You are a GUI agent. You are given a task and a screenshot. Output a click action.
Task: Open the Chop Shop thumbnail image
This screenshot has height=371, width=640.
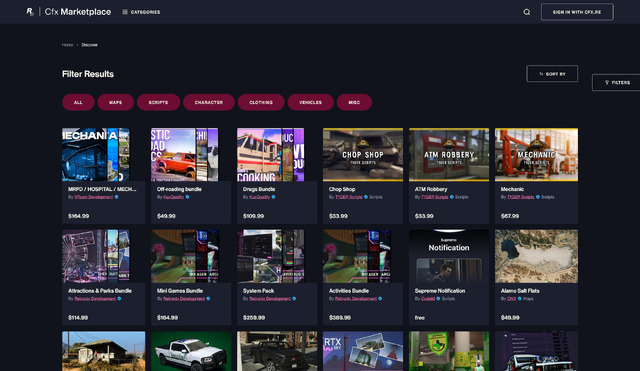pos(363,155)
